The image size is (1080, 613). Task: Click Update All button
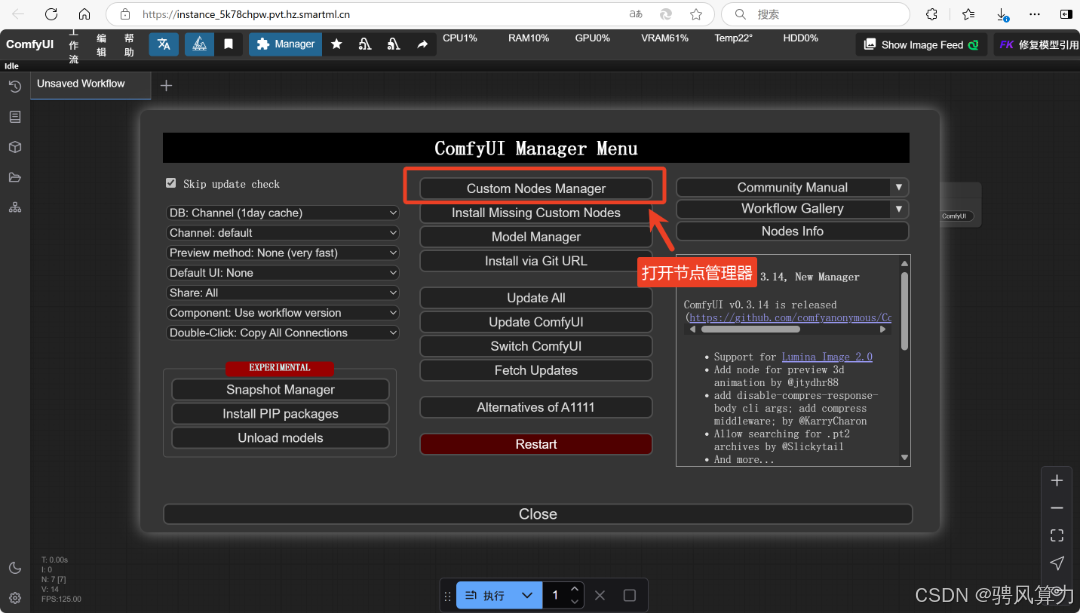point(536,298)
